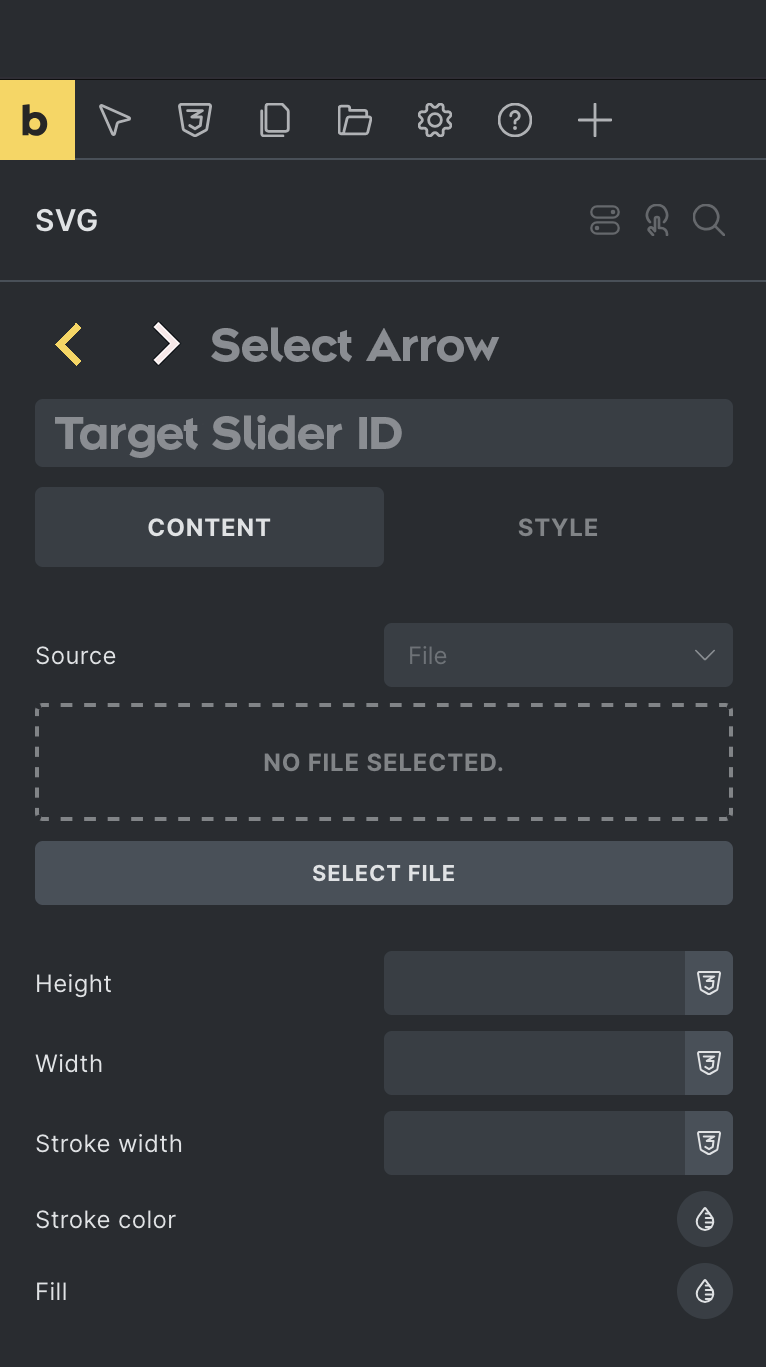
Task: Switch to the CONTENT tab
Action: [x=209, y=527]
